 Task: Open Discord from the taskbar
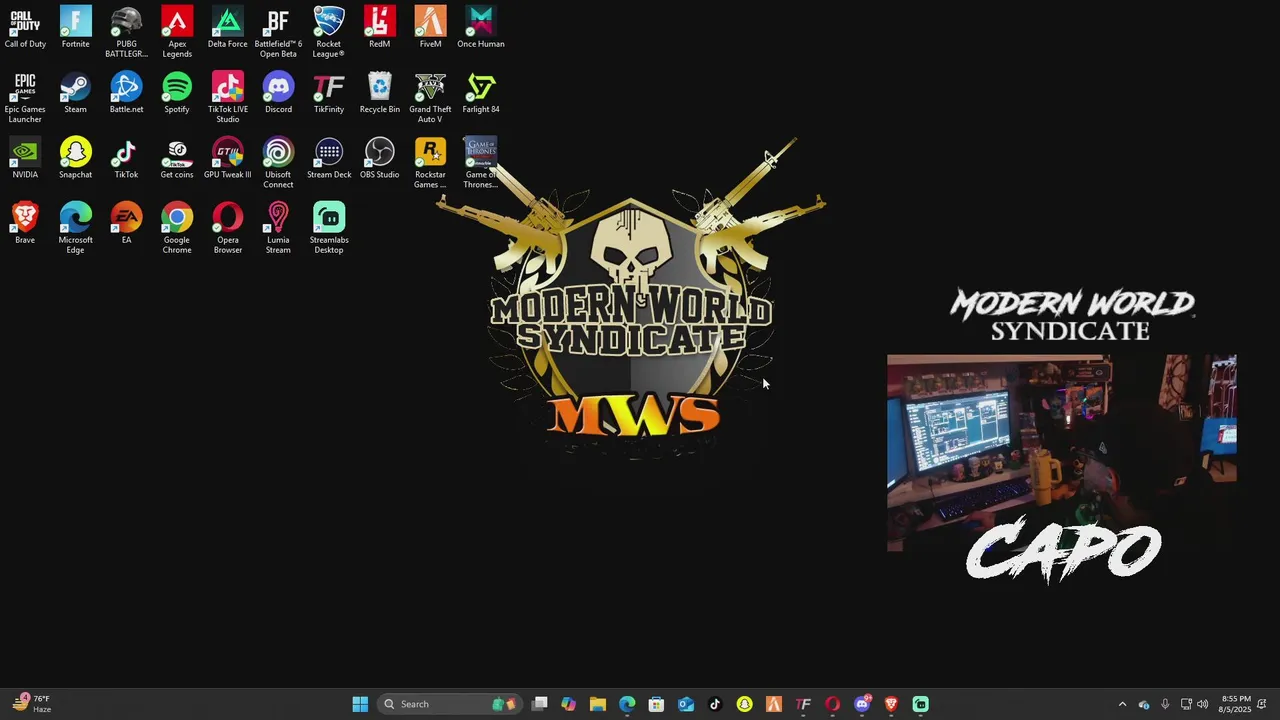(862, 704)
